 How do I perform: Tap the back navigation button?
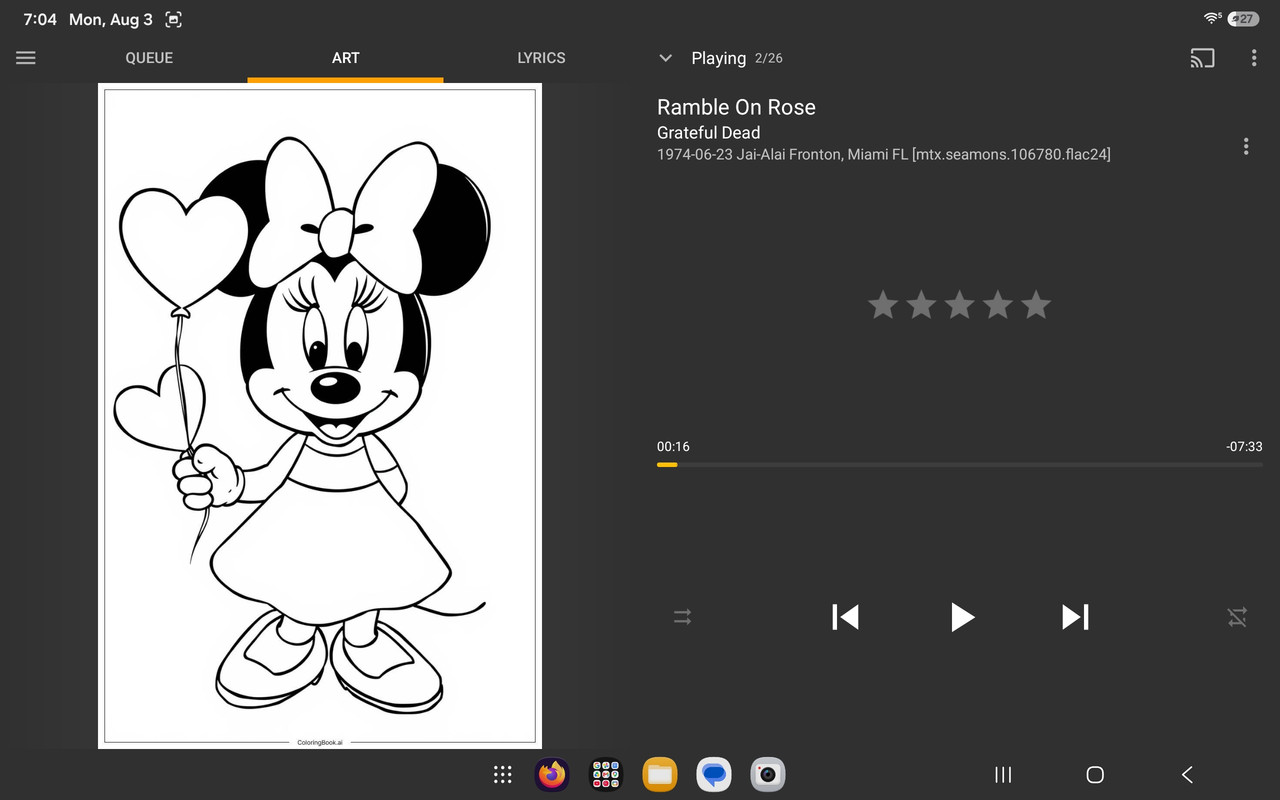click(1187, 774)
